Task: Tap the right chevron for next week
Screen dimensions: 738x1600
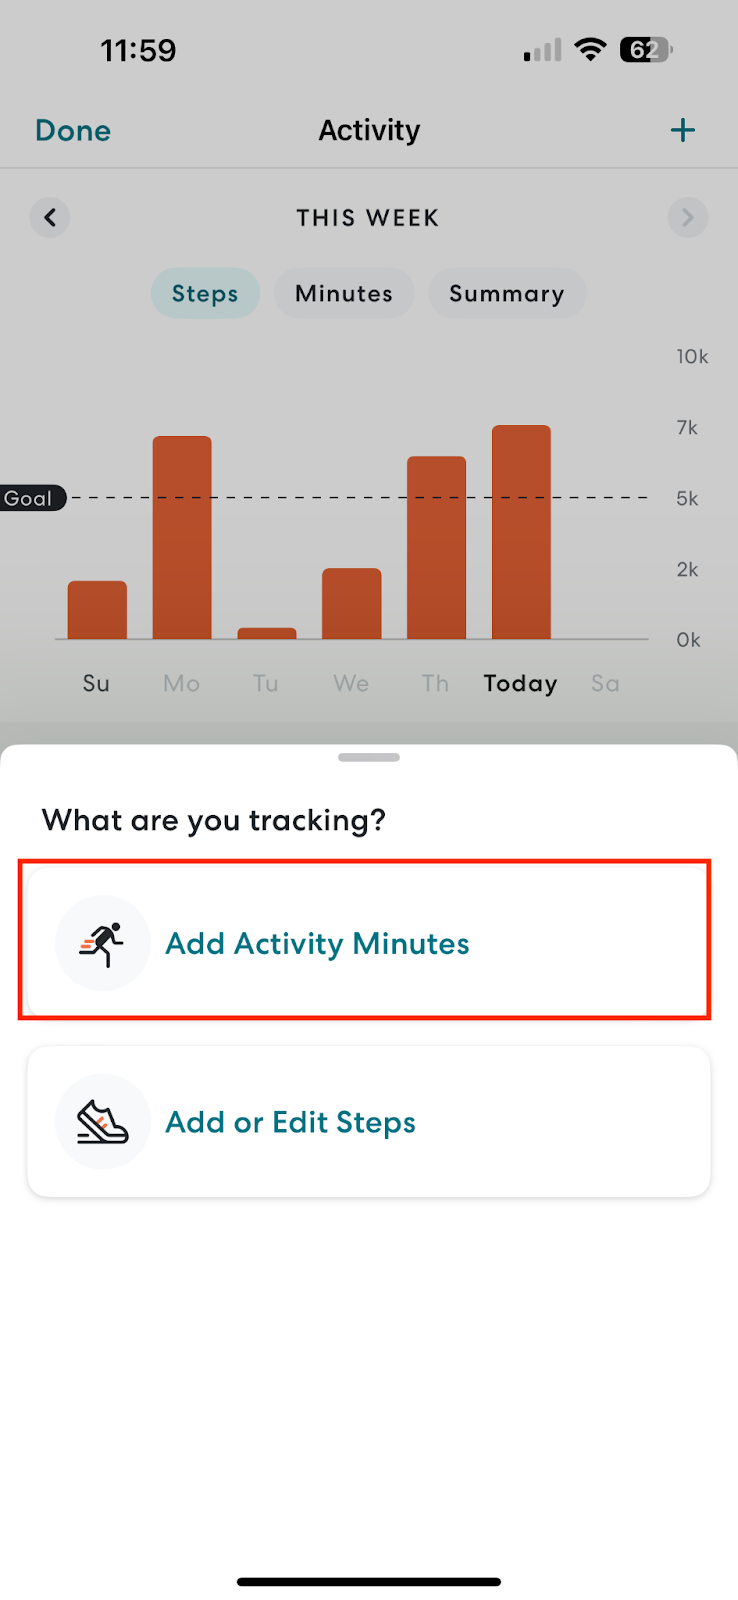Action: 687,217
